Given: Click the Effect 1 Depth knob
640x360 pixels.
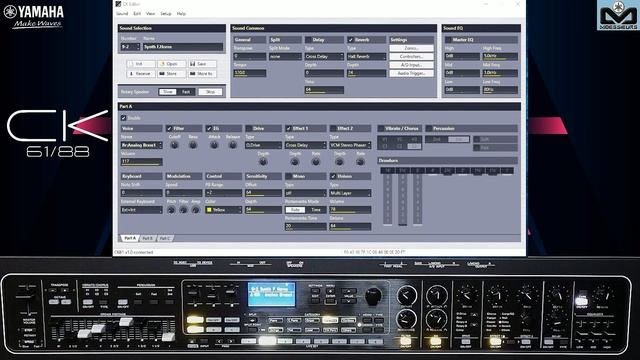Looking at the screenshot, I should [x=295, y=162].
